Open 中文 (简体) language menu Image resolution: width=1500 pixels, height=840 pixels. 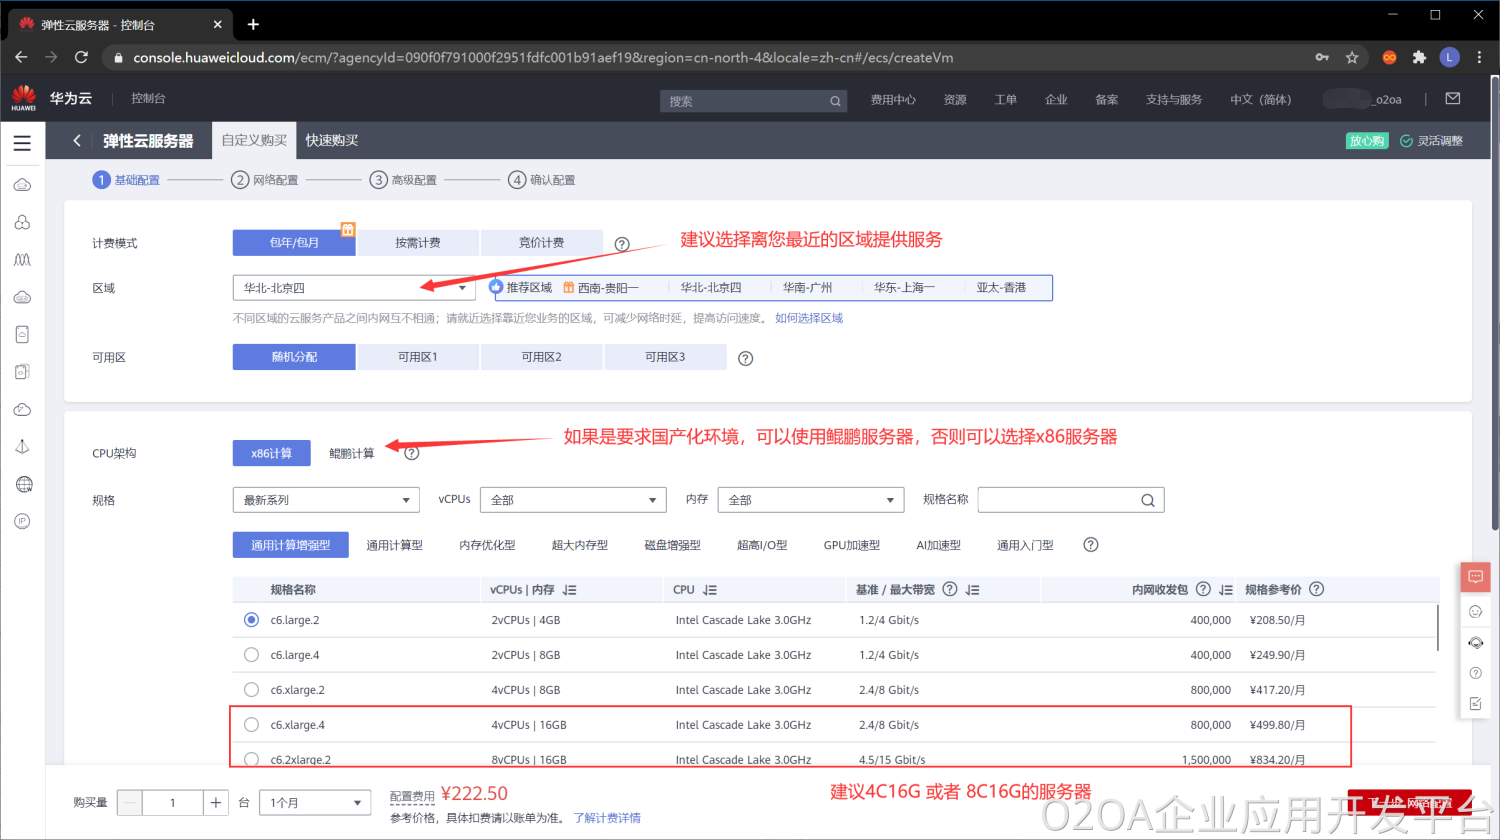click(x=1260, y=100)
